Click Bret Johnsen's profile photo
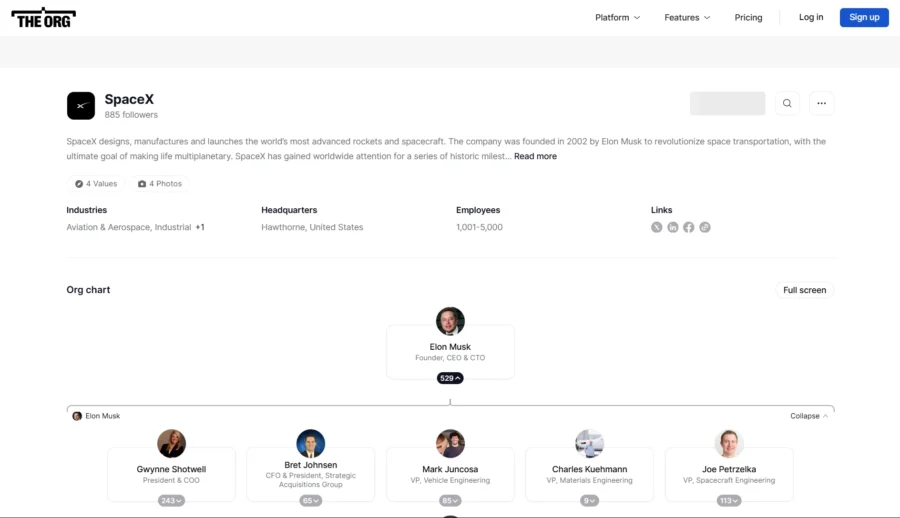 [x=311, y=443]
